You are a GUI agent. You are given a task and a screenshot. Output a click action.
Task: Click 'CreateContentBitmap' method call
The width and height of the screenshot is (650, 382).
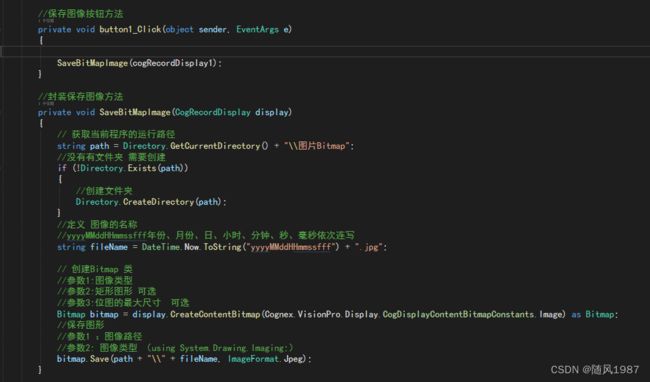pos(215,314)
